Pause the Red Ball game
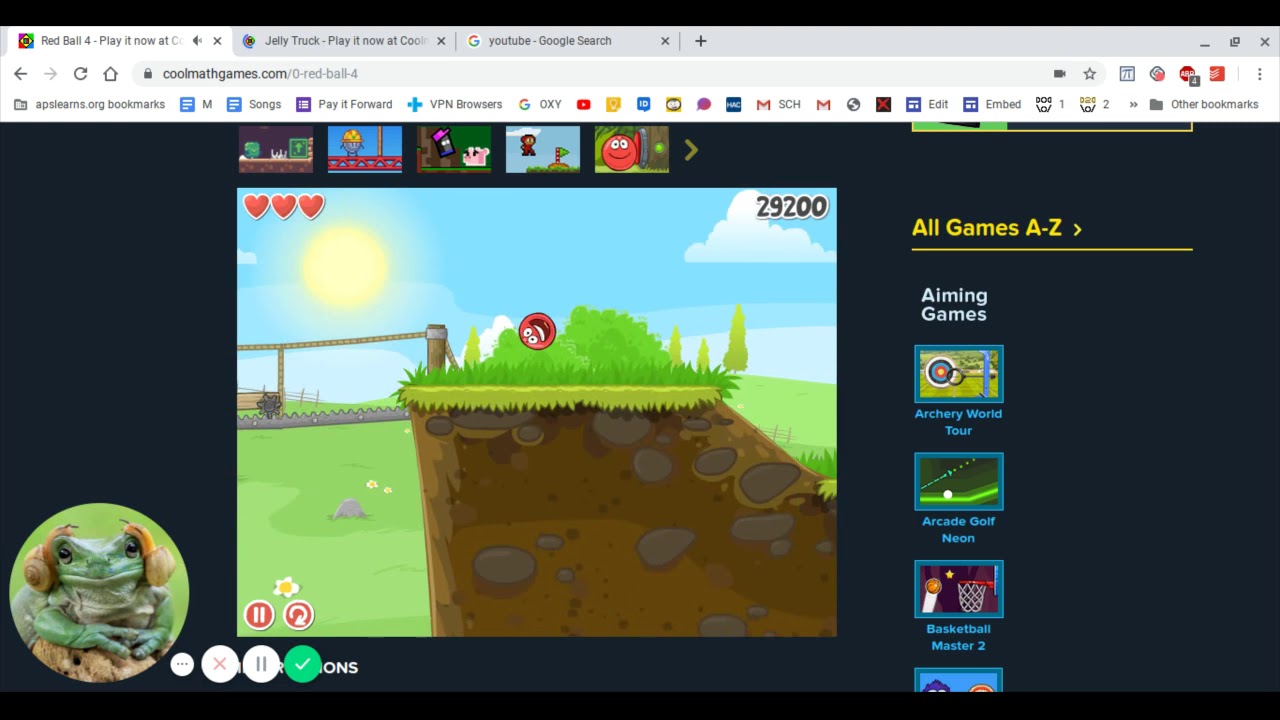Image resolution: width=1280 pixels, height=720 pixels. pyautogui.click(x=259, y=615)
